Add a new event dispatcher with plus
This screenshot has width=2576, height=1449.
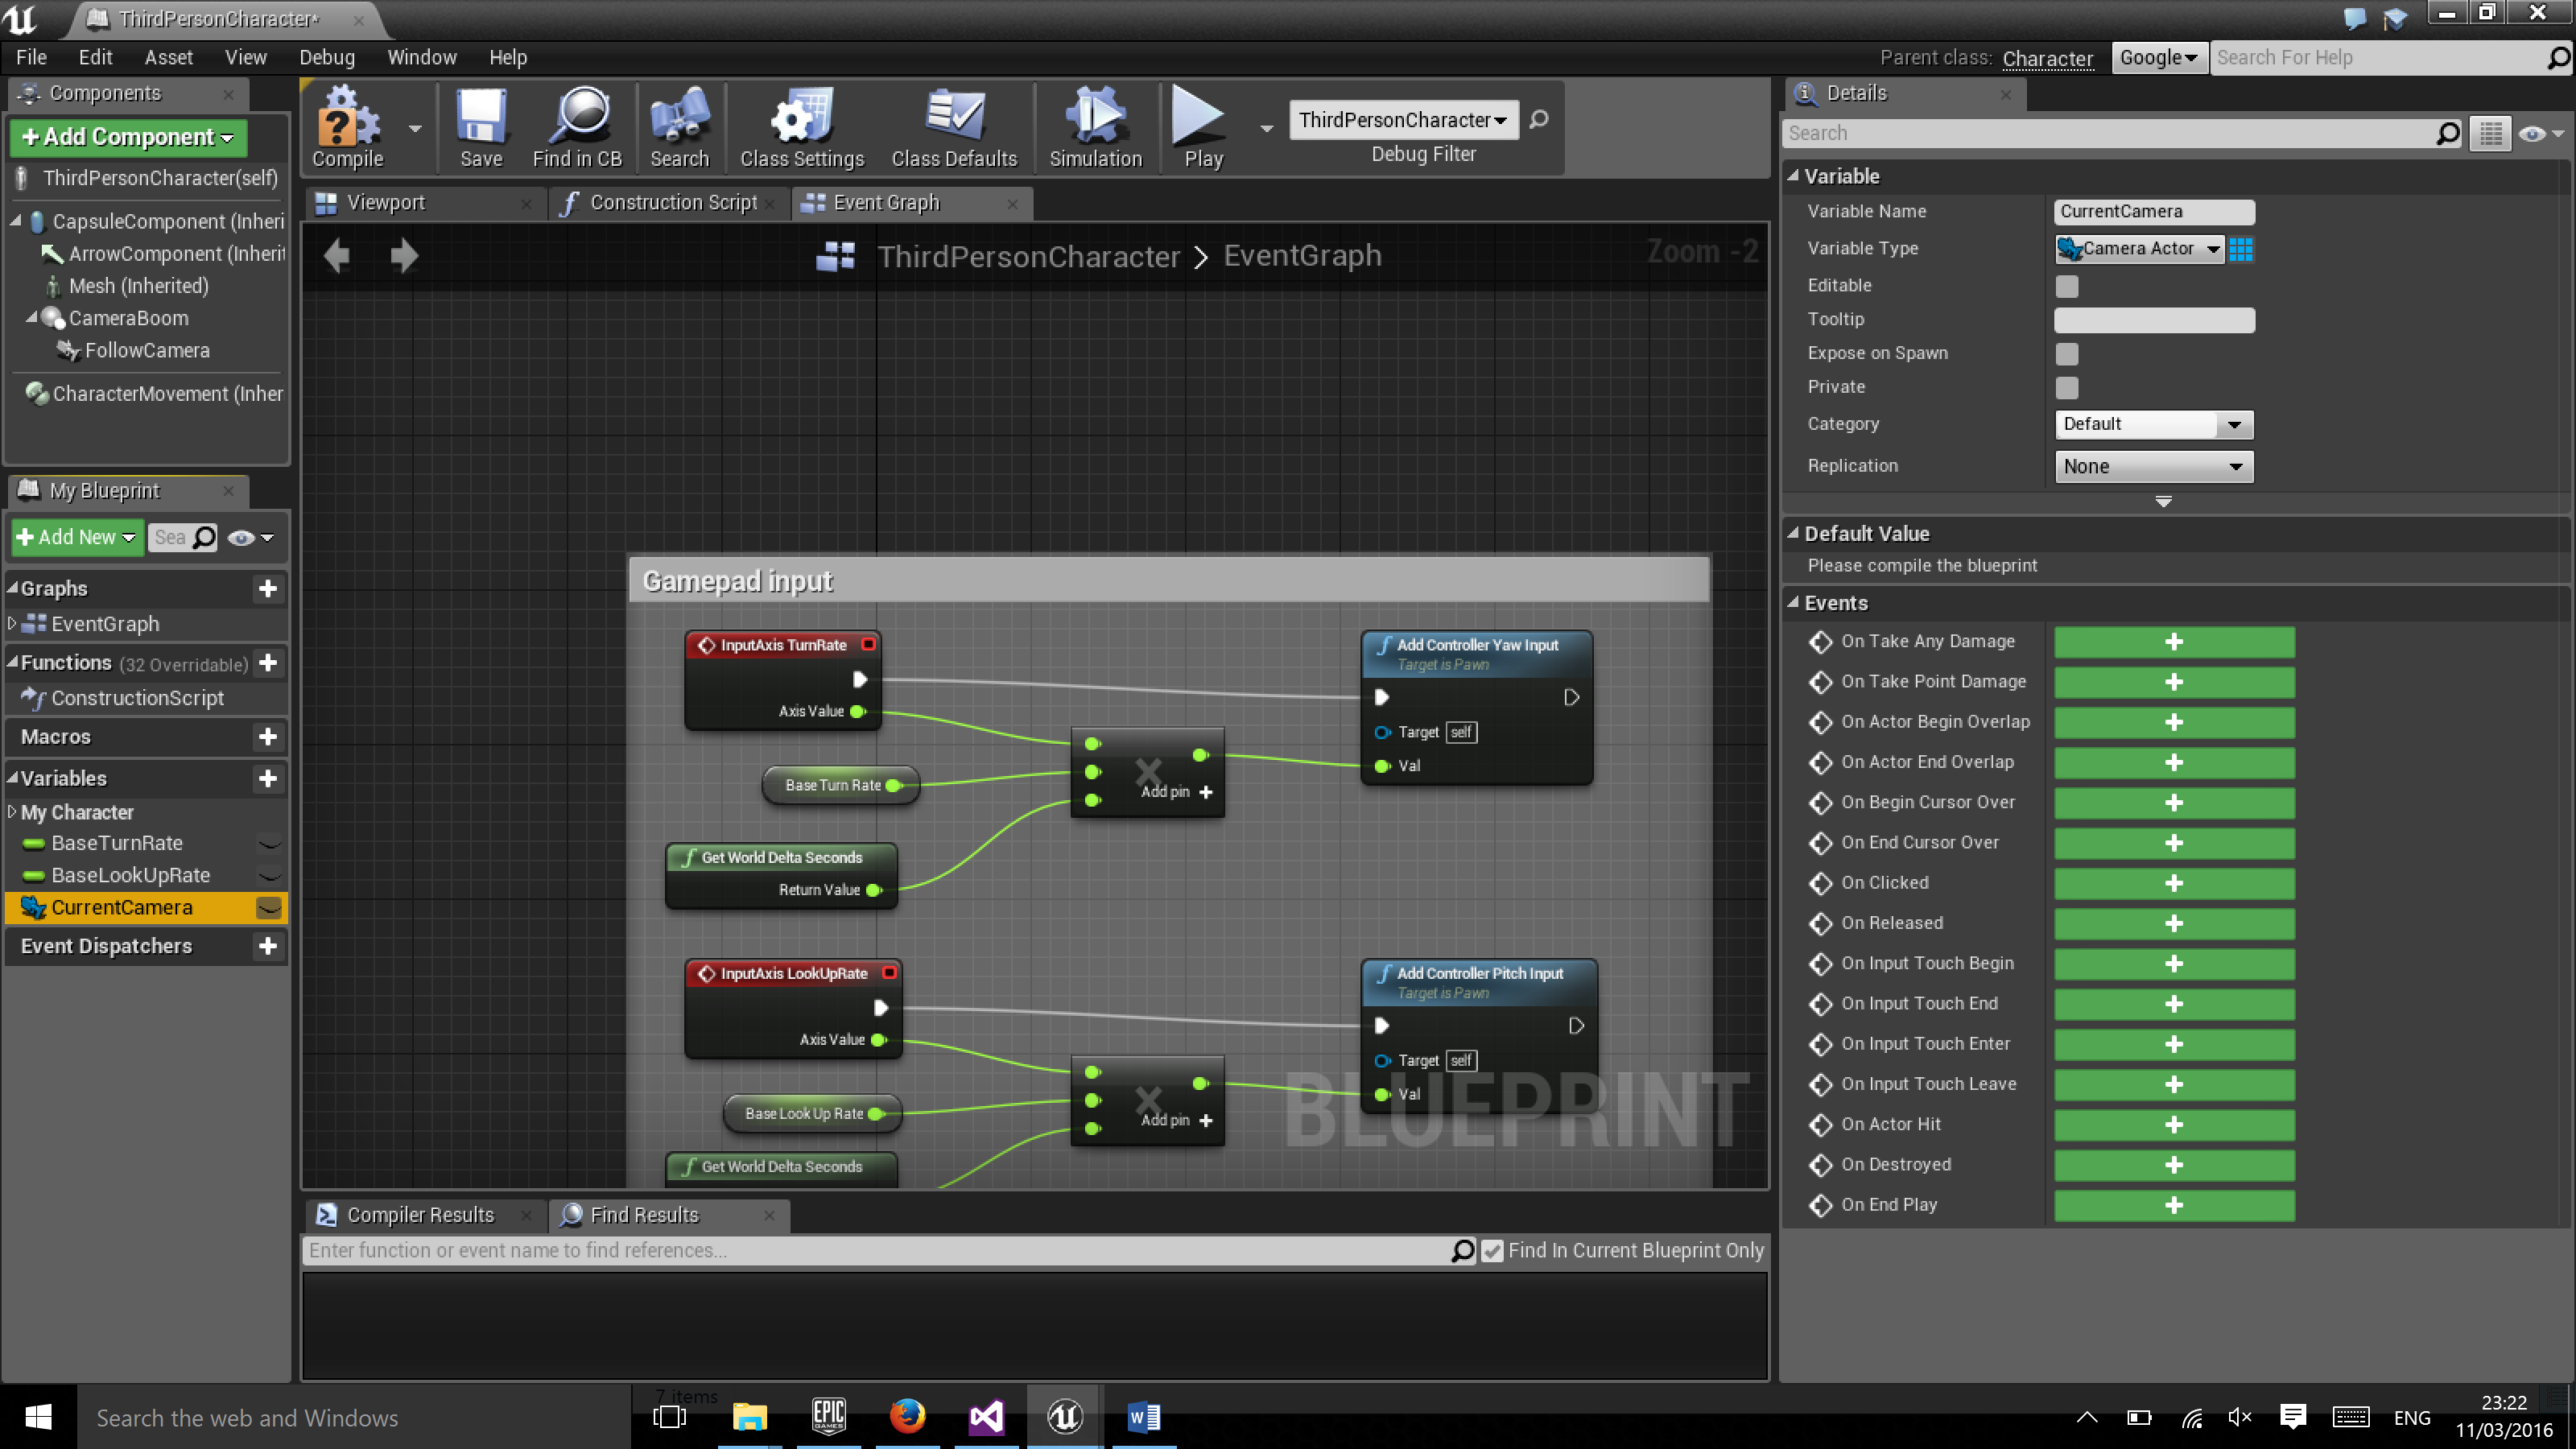268,946
